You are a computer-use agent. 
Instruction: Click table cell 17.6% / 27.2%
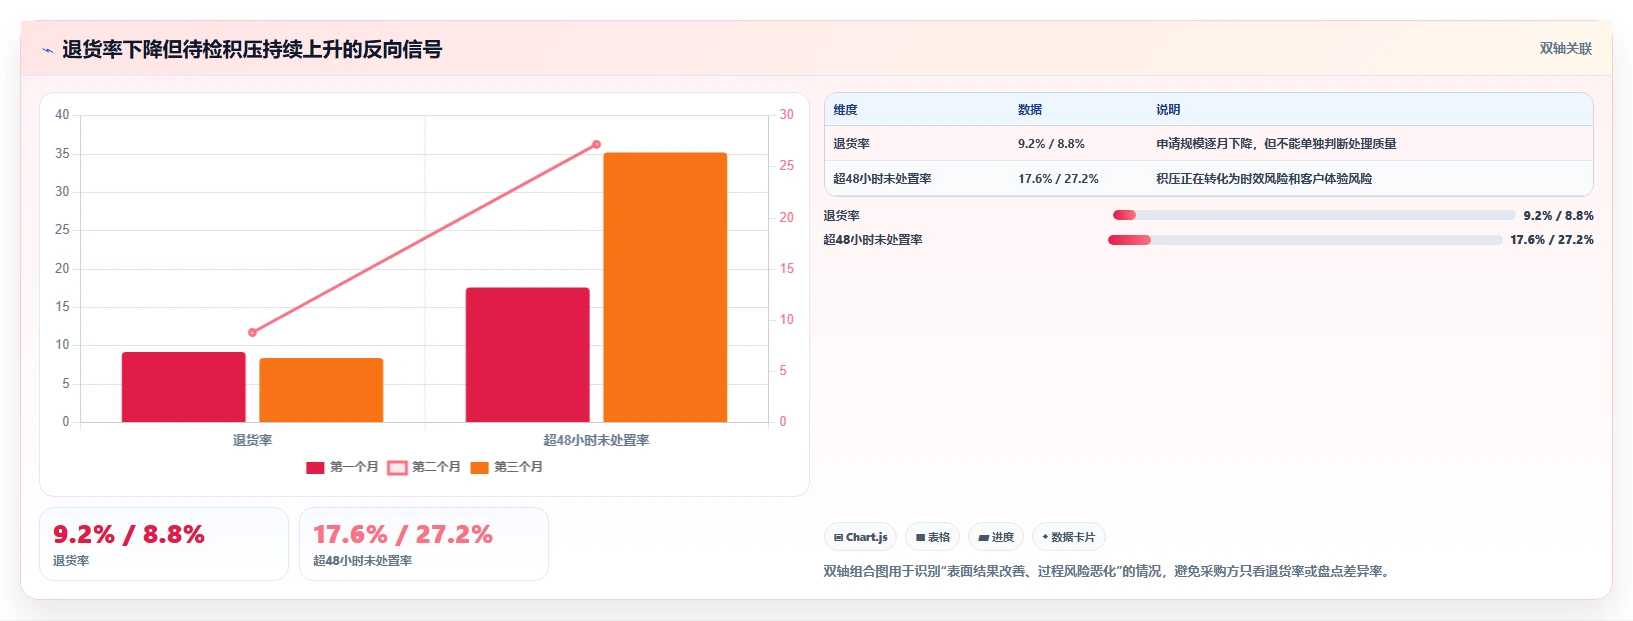click(x=1058, y=179)
